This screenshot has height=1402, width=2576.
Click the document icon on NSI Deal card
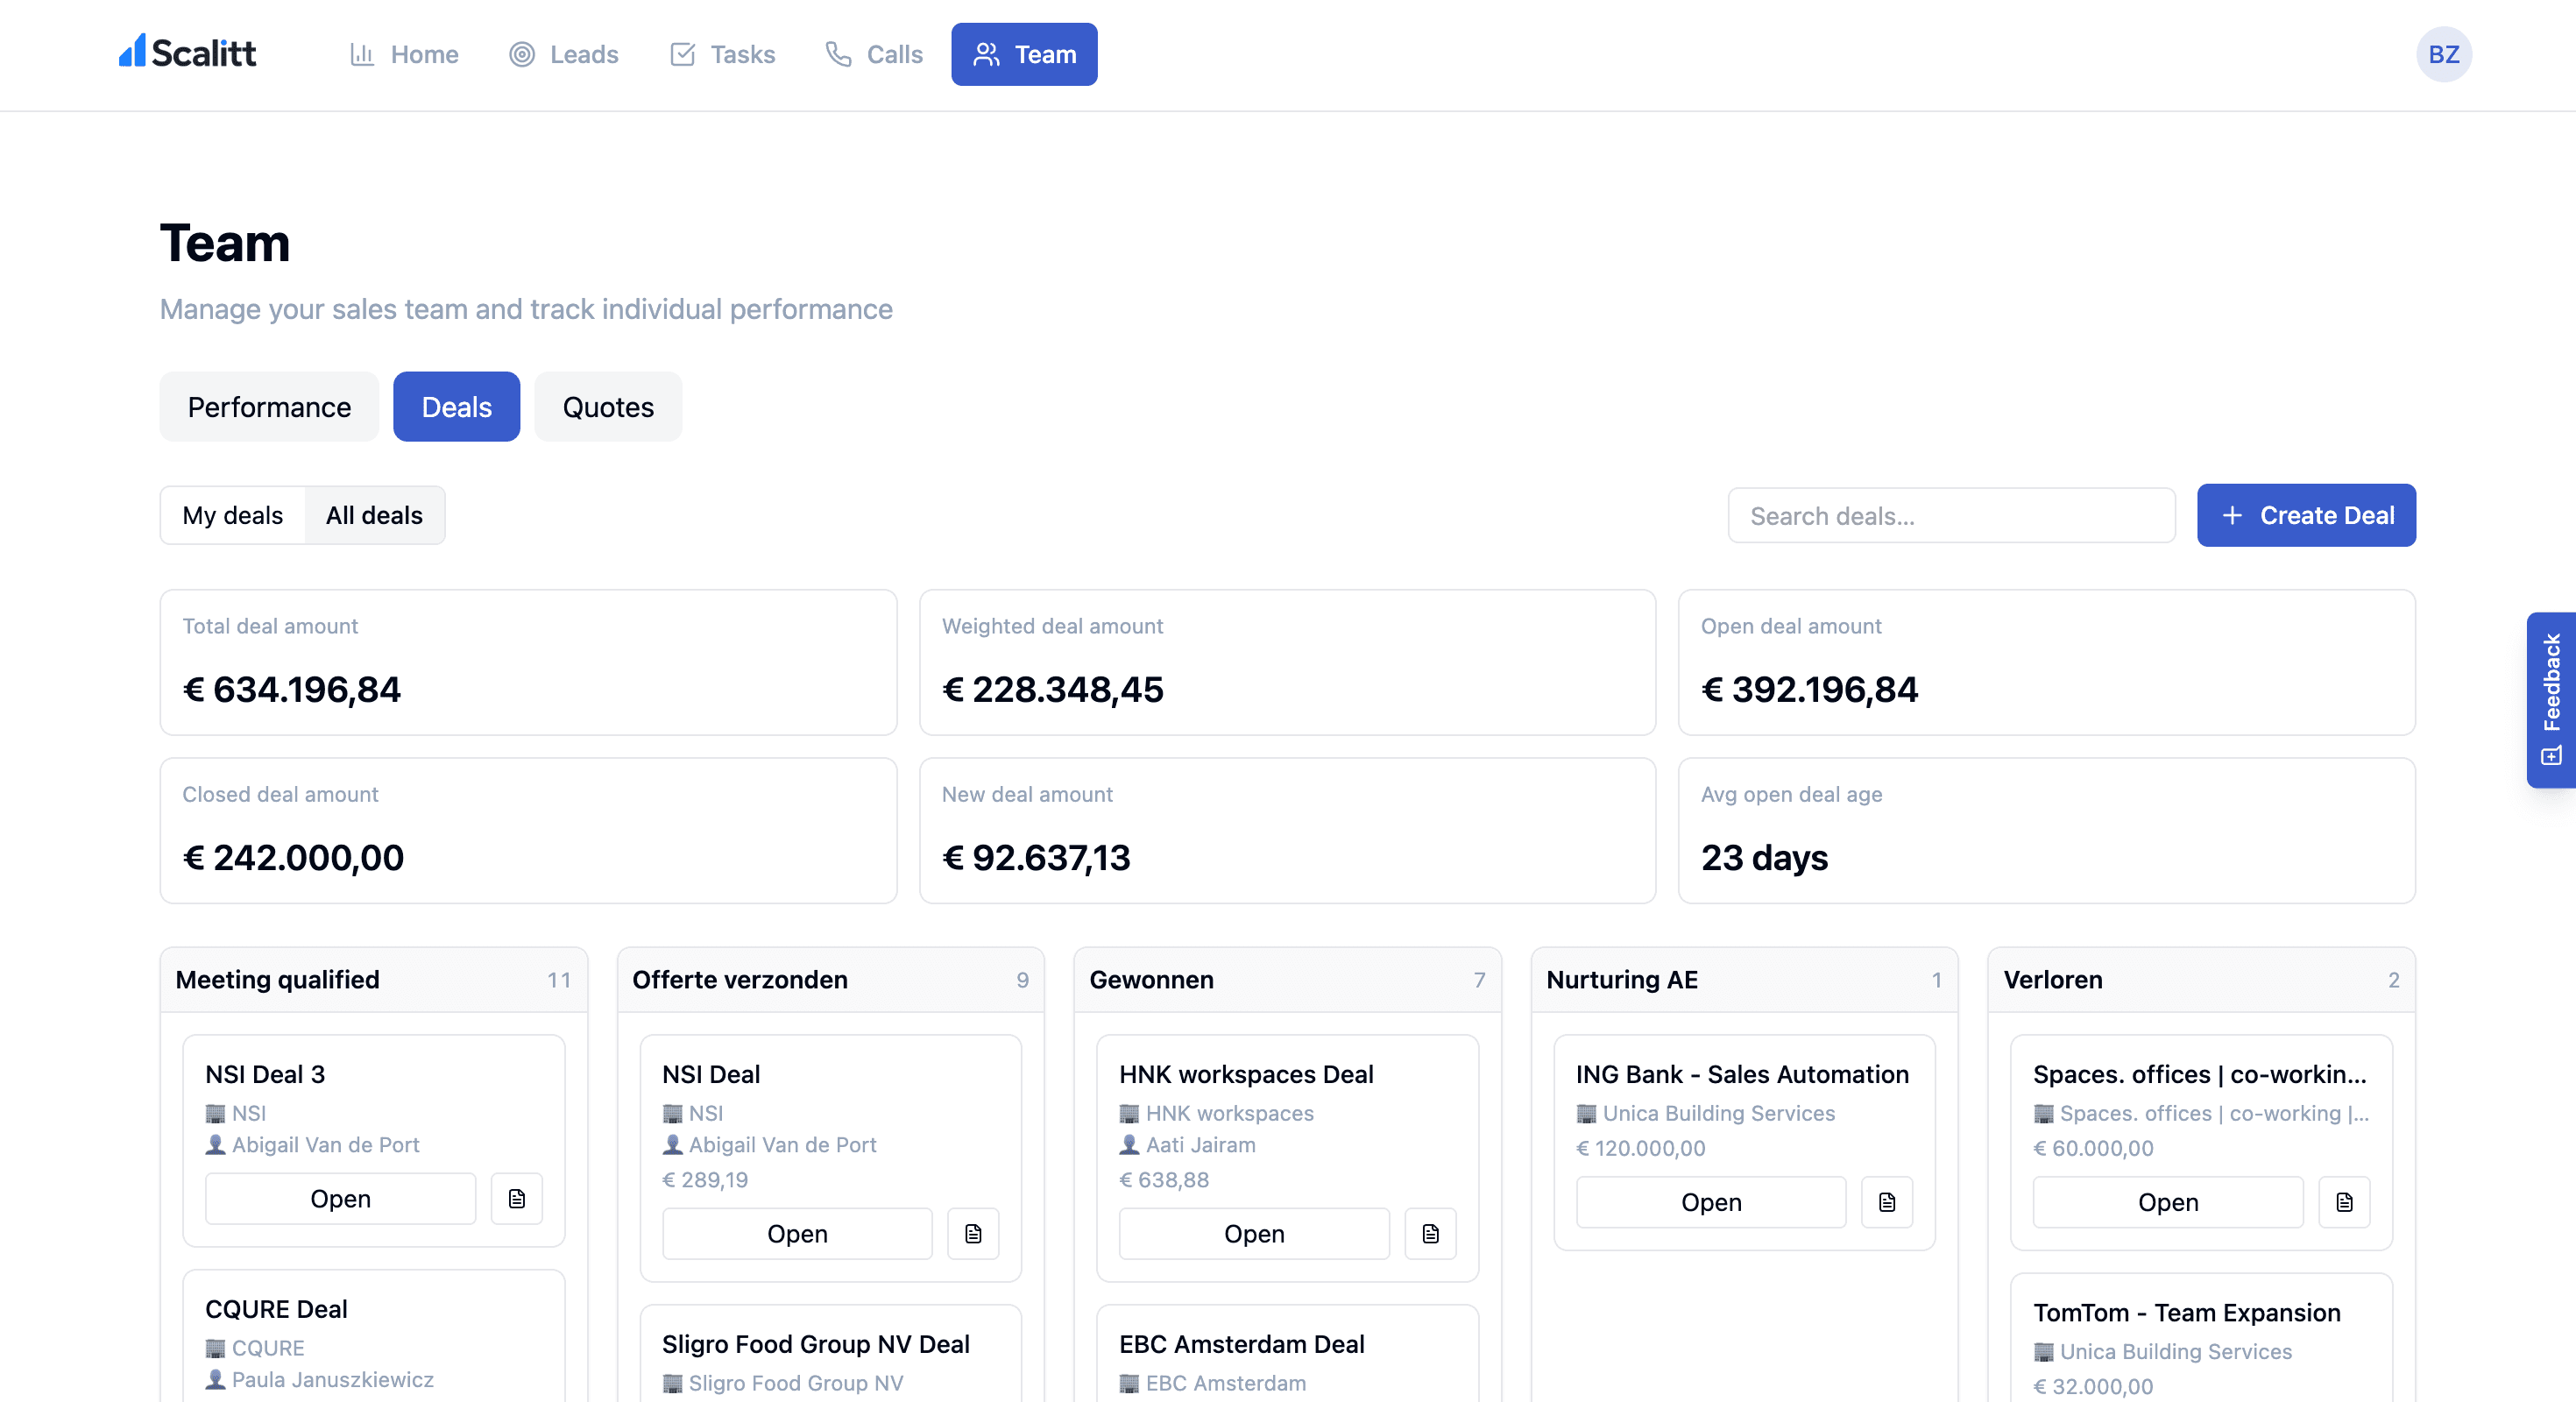[x=973, y=1233]
